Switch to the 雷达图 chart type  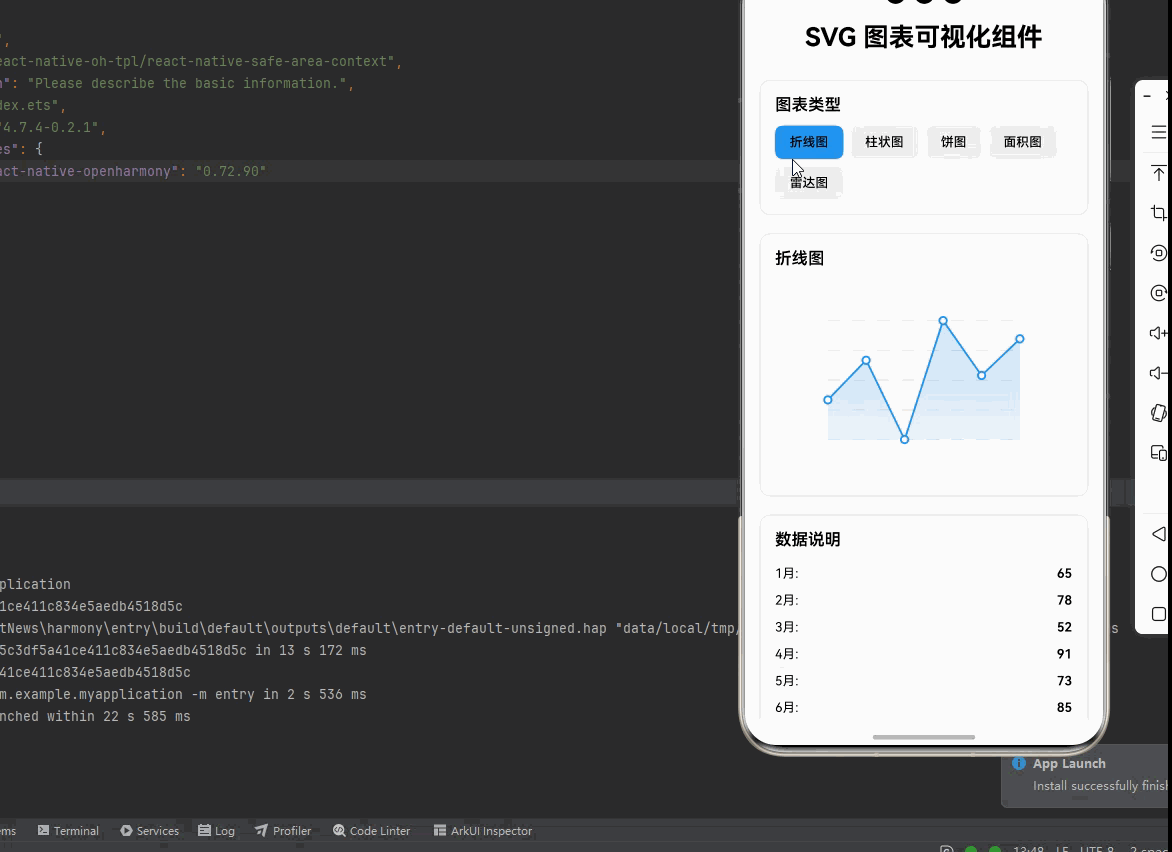click(x=809, y=182)
